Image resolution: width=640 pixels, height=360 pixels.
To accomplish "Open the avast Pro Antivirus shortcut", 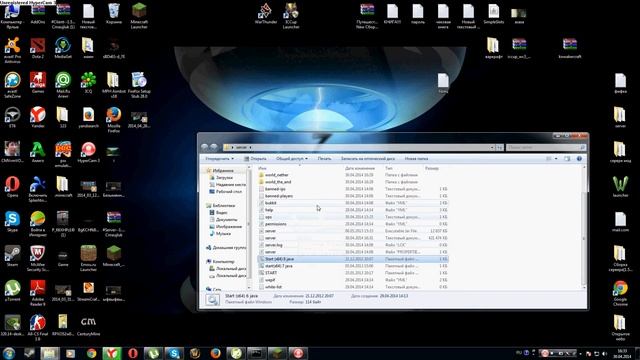I will click(12, 50).
